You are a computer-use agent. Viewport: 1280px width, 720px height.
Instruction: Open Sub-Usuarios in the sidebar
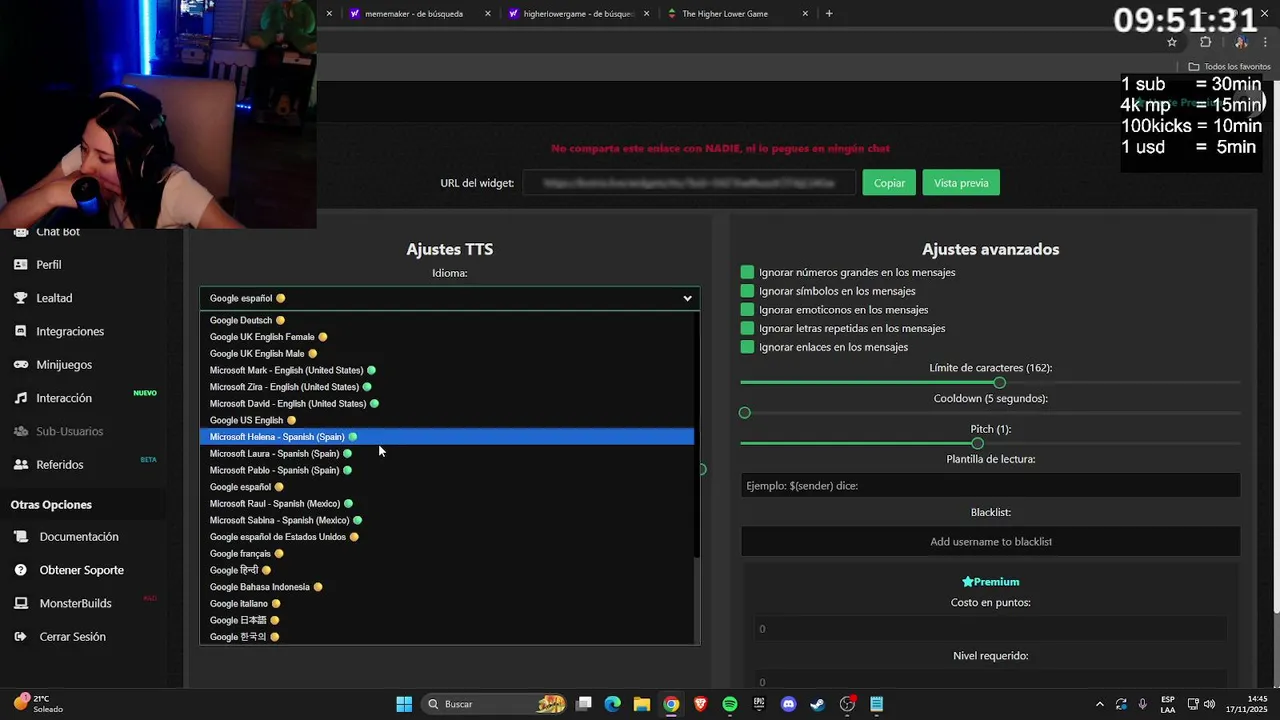69,431
